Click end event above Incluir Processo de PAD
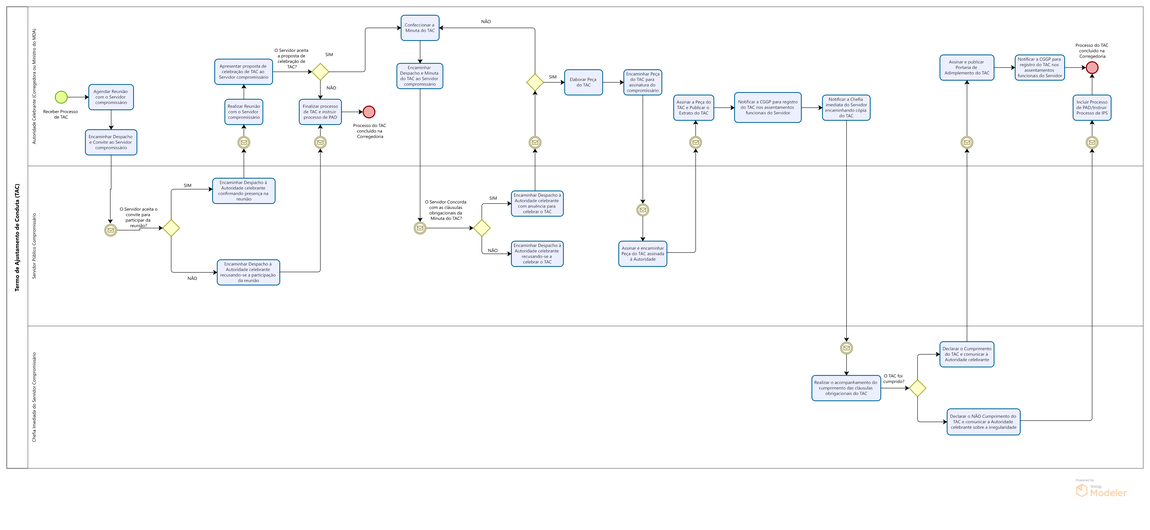The image size is (1150, 530). (1092, 67)
